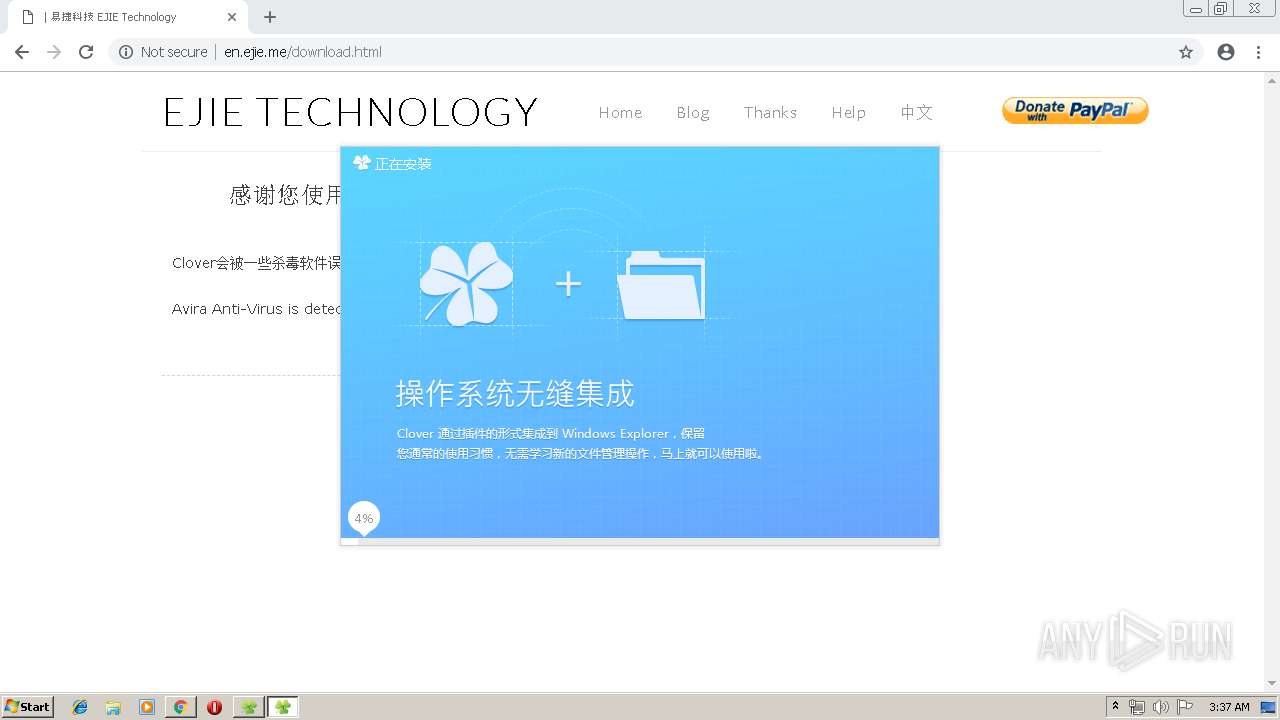Open the Thanks menu link
This screenshot has width=1280, height=720.
pos(770,112)
